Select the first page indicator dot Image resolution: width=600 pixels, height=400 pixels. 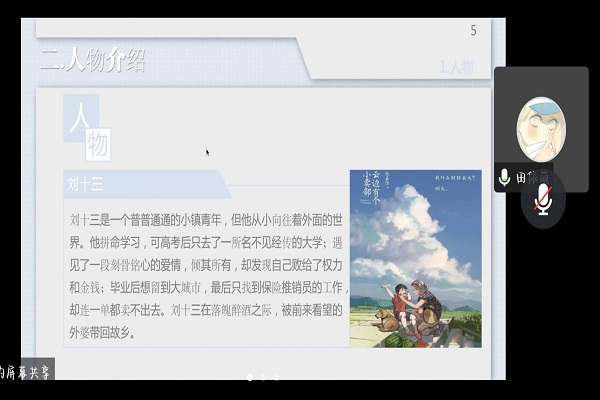(x=249, y=377)
